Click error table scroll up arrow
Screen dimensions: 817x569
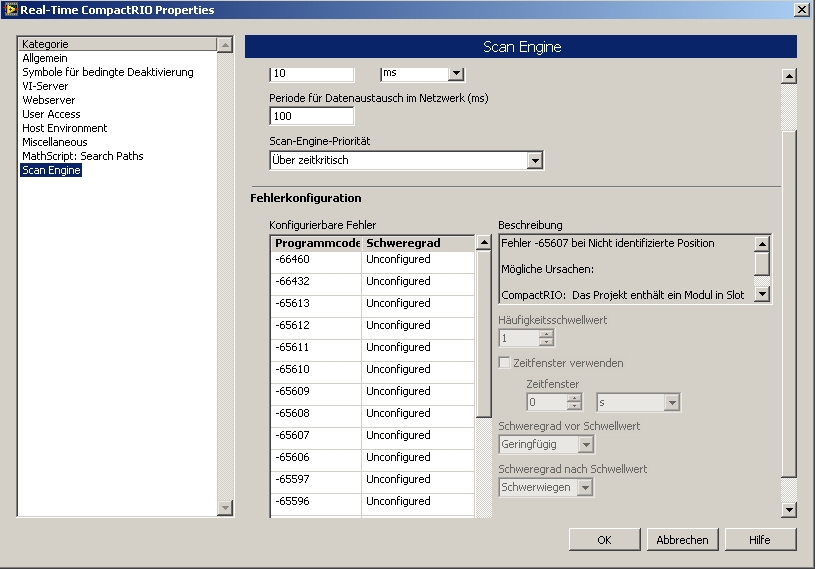[484, 242]
